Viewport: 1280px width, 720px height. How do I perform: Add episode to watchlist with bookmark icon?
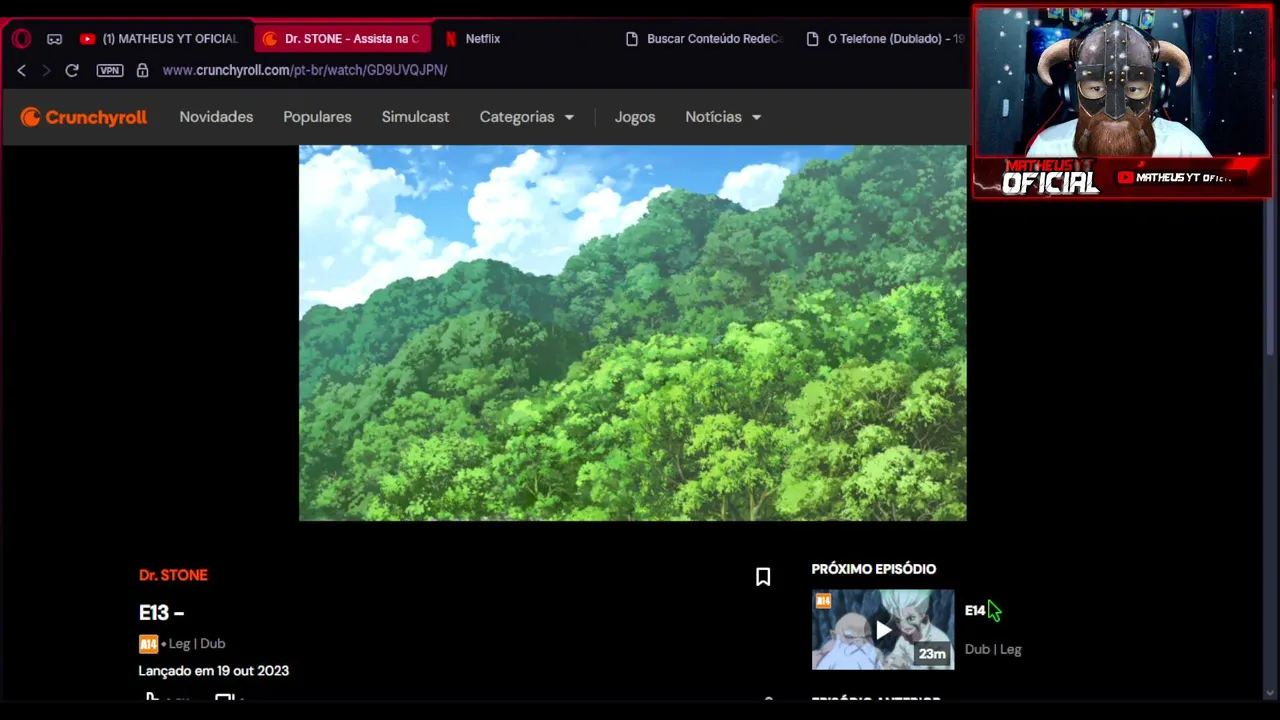(x=763, y=577)
